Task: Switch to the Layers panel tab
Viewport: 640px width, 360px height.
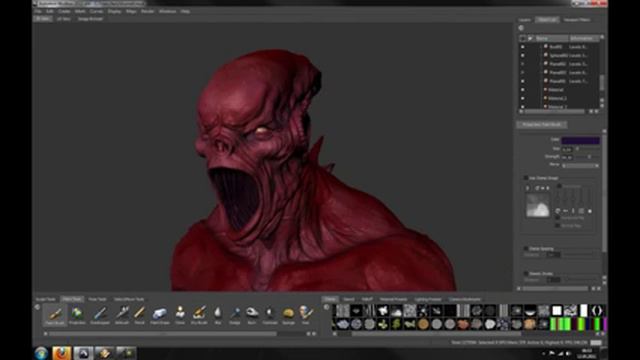Action: 524,20
